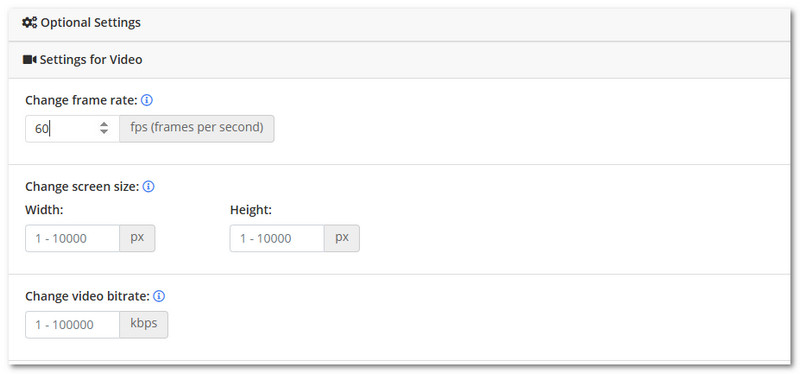Click the px unit next to Width
This screenshot has width=800, height=374.
click(137, 238)
